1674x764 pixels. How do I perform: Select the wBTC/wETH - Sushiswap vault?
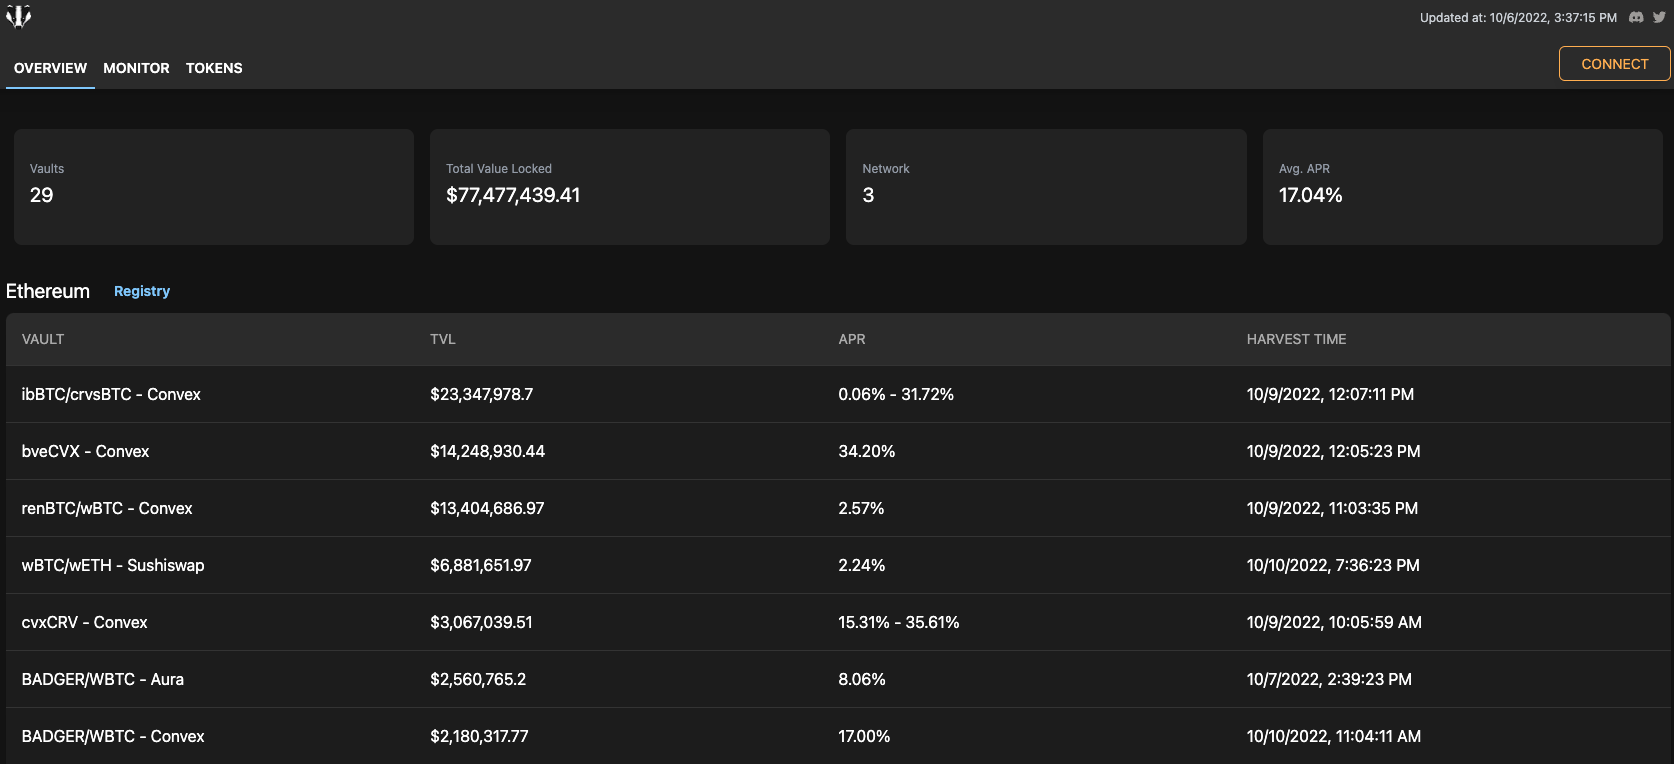click(113, 565)
